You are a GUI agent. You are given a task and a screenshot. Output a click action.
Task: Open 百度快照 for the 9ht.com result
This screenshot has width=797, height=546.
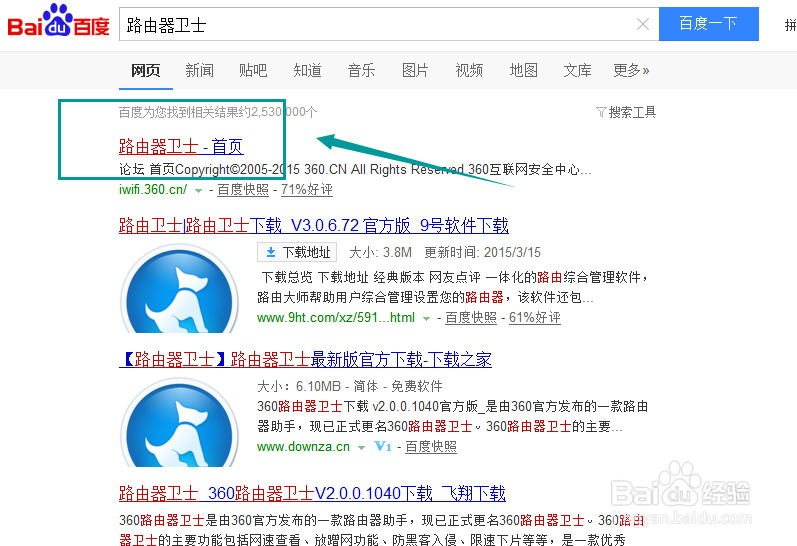click(x=471, y=318)
